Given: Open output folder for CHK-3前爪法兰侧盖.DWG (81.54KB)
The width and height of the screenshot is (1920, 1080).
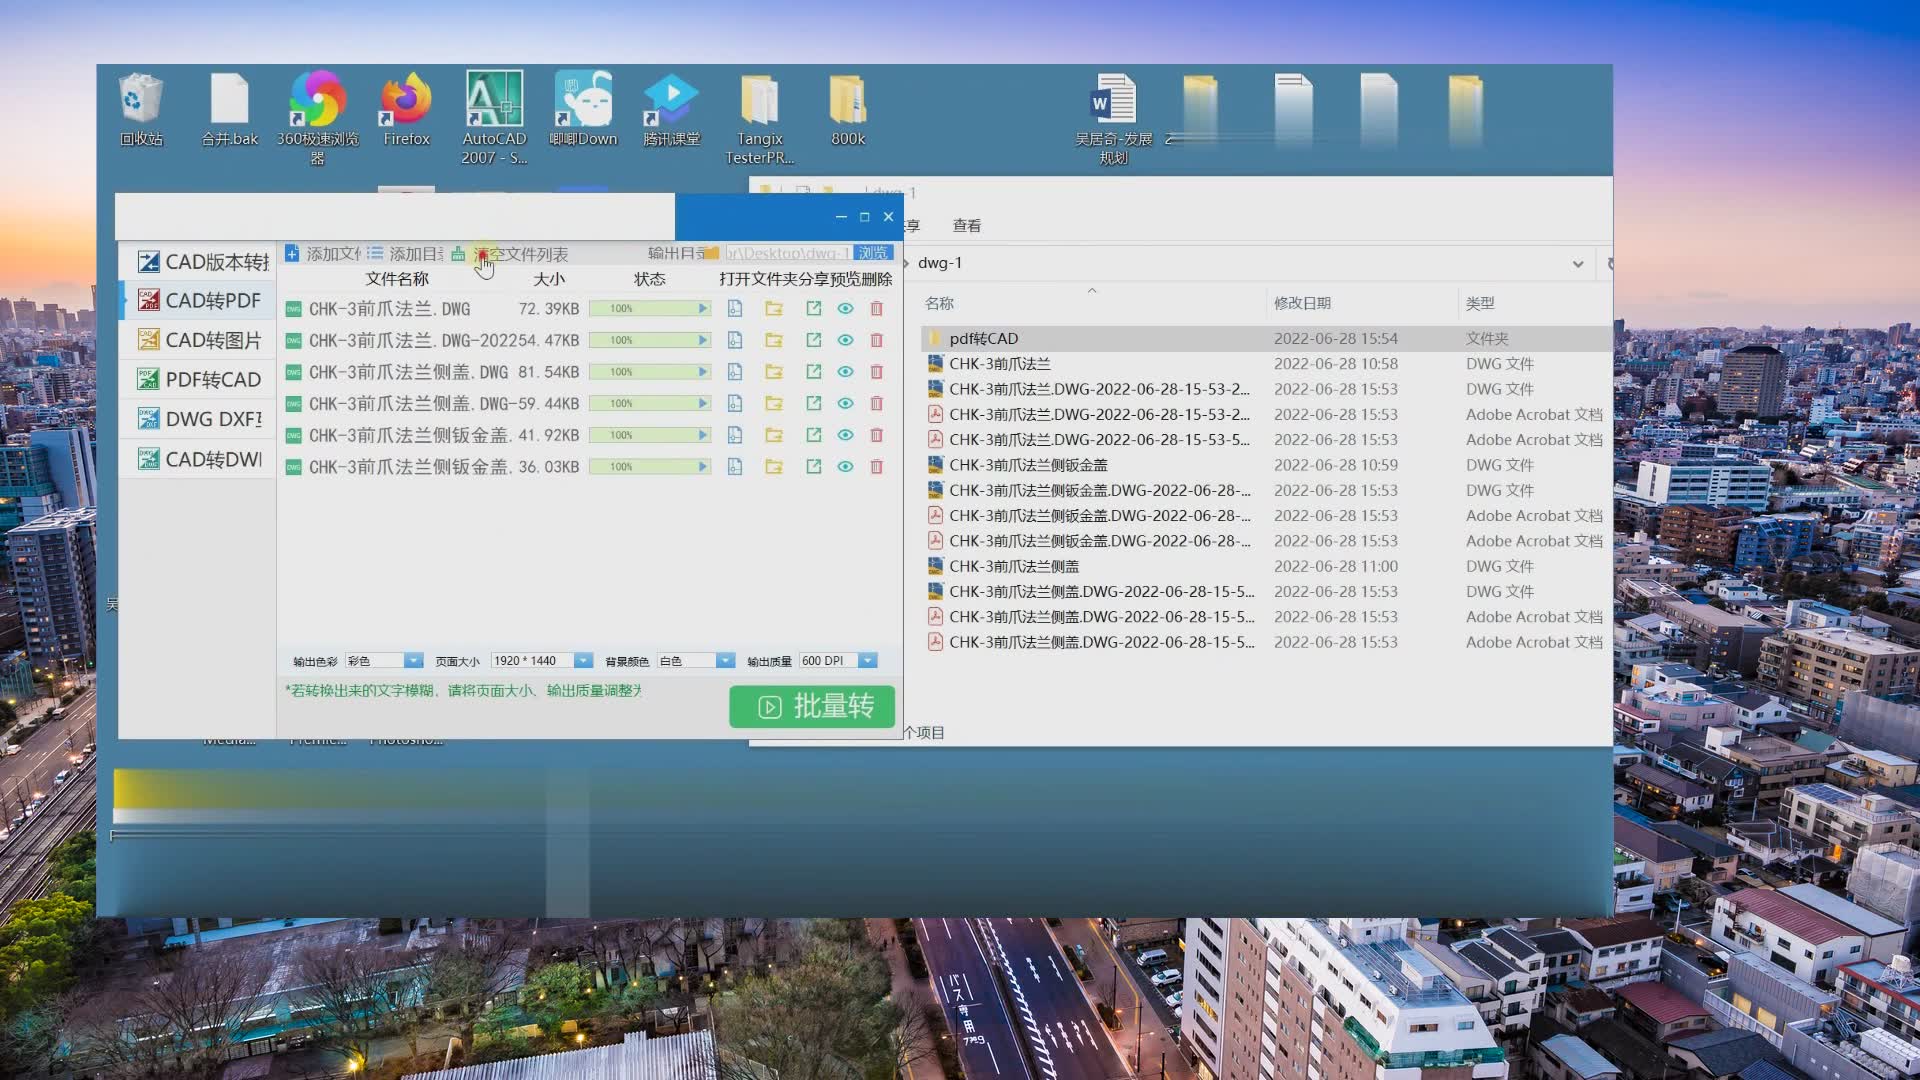Looking at the screenshot, I should pyautogui.click(x=774, y=372).
